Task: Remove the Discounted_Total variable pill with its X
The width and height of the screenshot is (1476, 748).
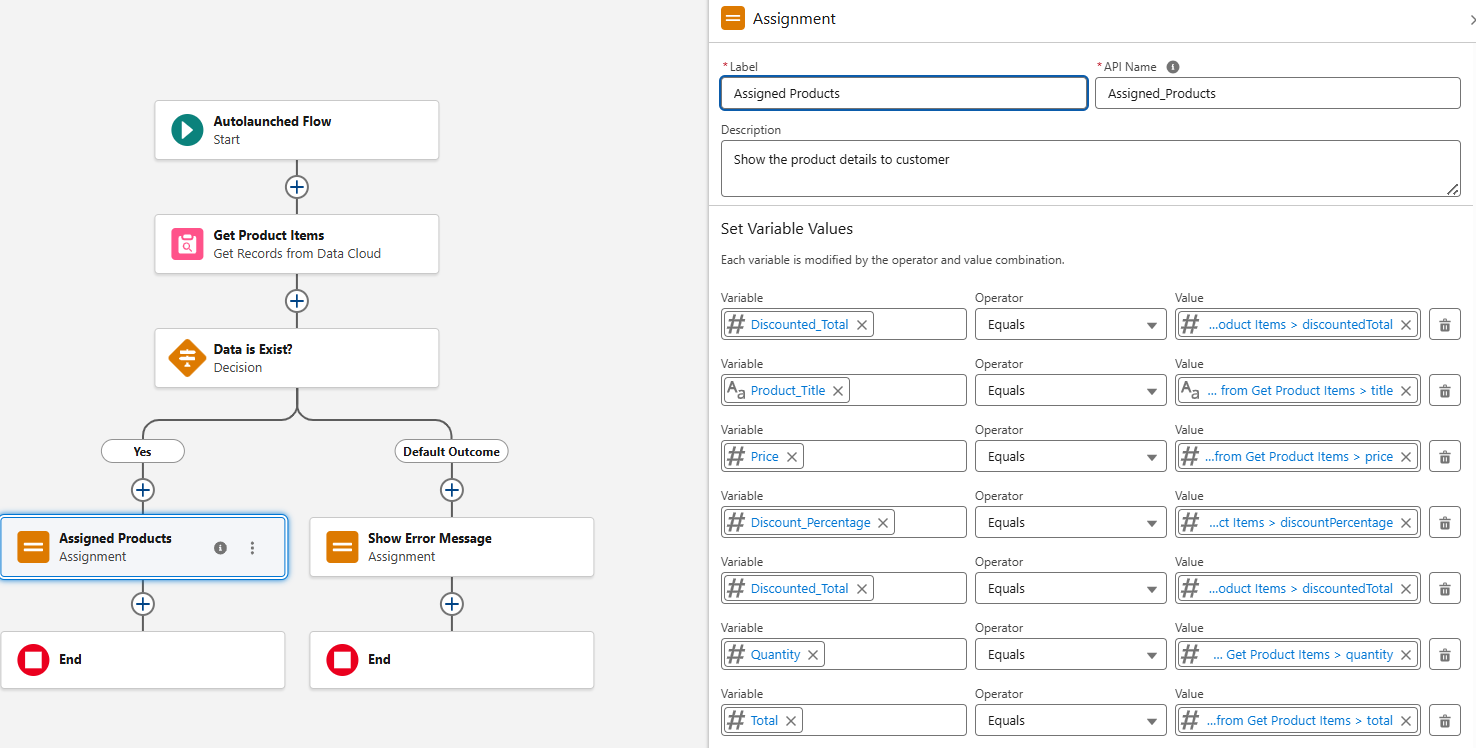Action: coord(862,324)
